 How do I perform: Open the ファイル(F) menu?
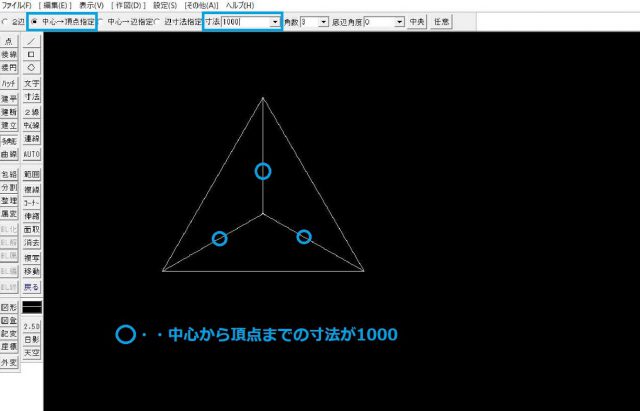coord(17,6)
